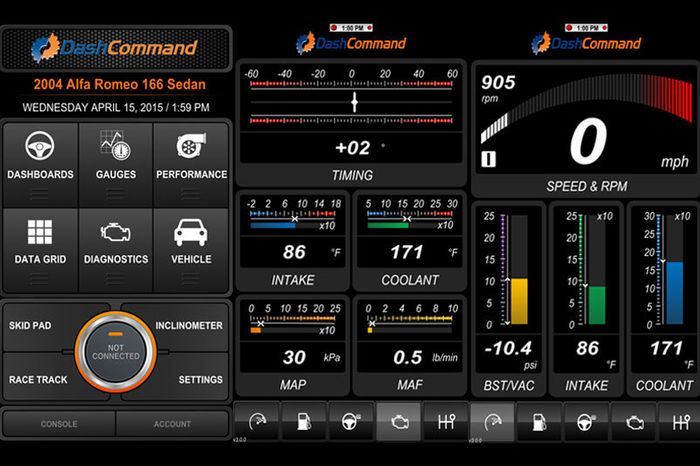Click the DASHBOARDS label text
Image resolution: width=700 pixels, height=466 pixels.
click(40, 175)
